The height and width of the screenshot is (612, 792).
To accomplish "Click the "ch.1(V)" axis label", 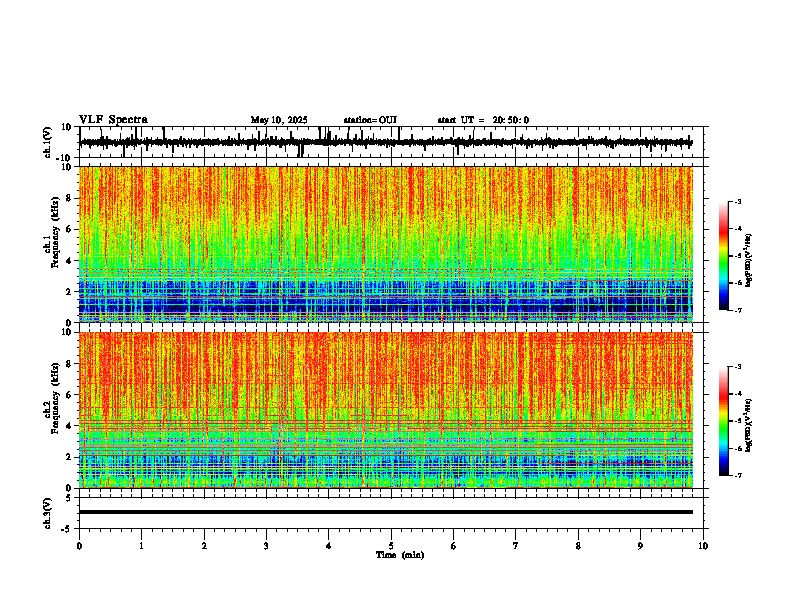I will pyautogui.click(x=48, y=142).
